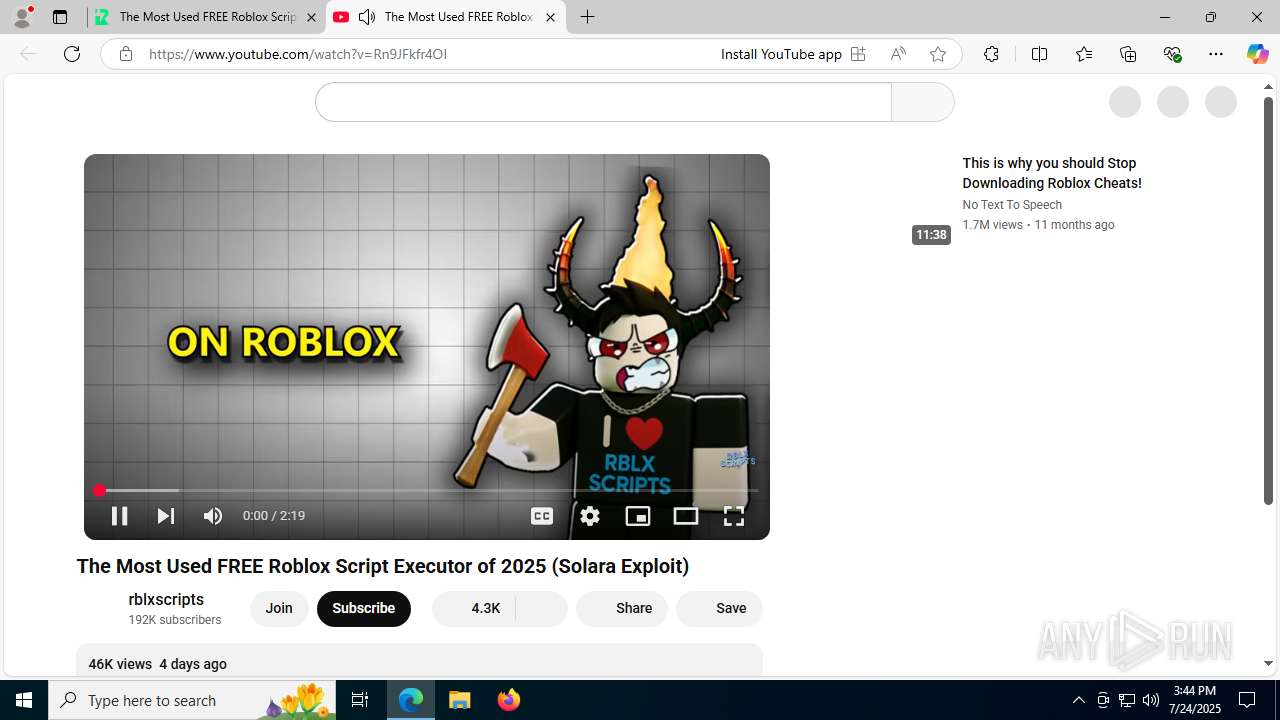Like the video with 4.3K likes

pyautogui.click(x=474, y=608)
